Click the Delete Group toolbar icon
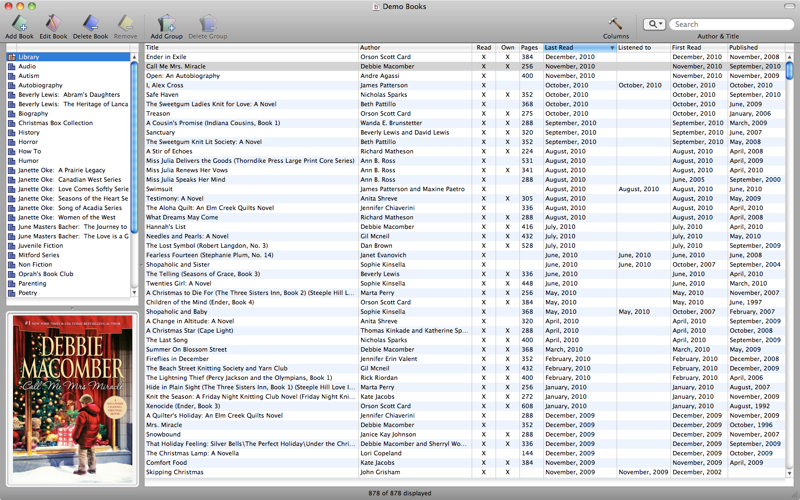 pyautogui.click(x=208, y=23)
